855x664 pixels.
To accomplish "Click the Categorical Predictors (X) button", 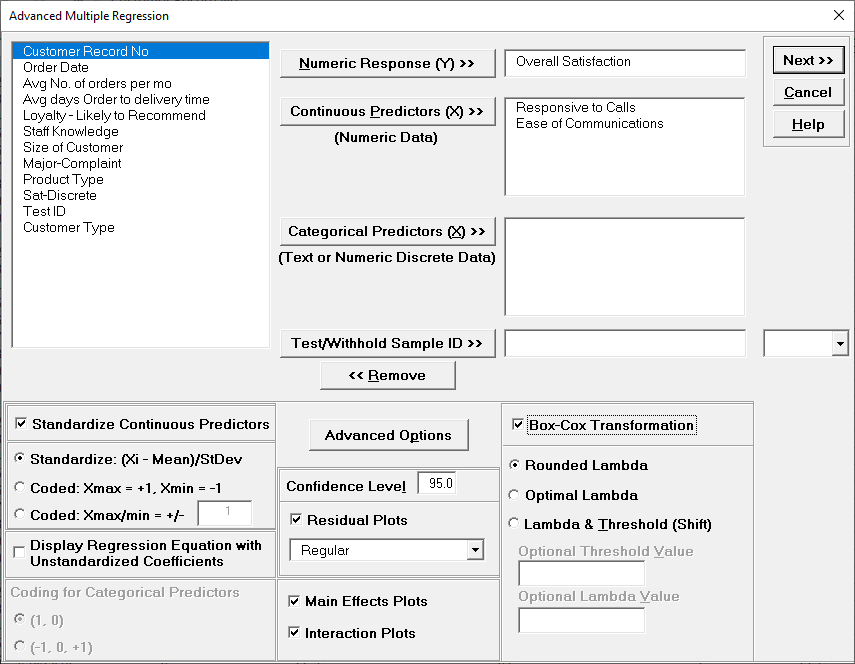I will [387, 231].
